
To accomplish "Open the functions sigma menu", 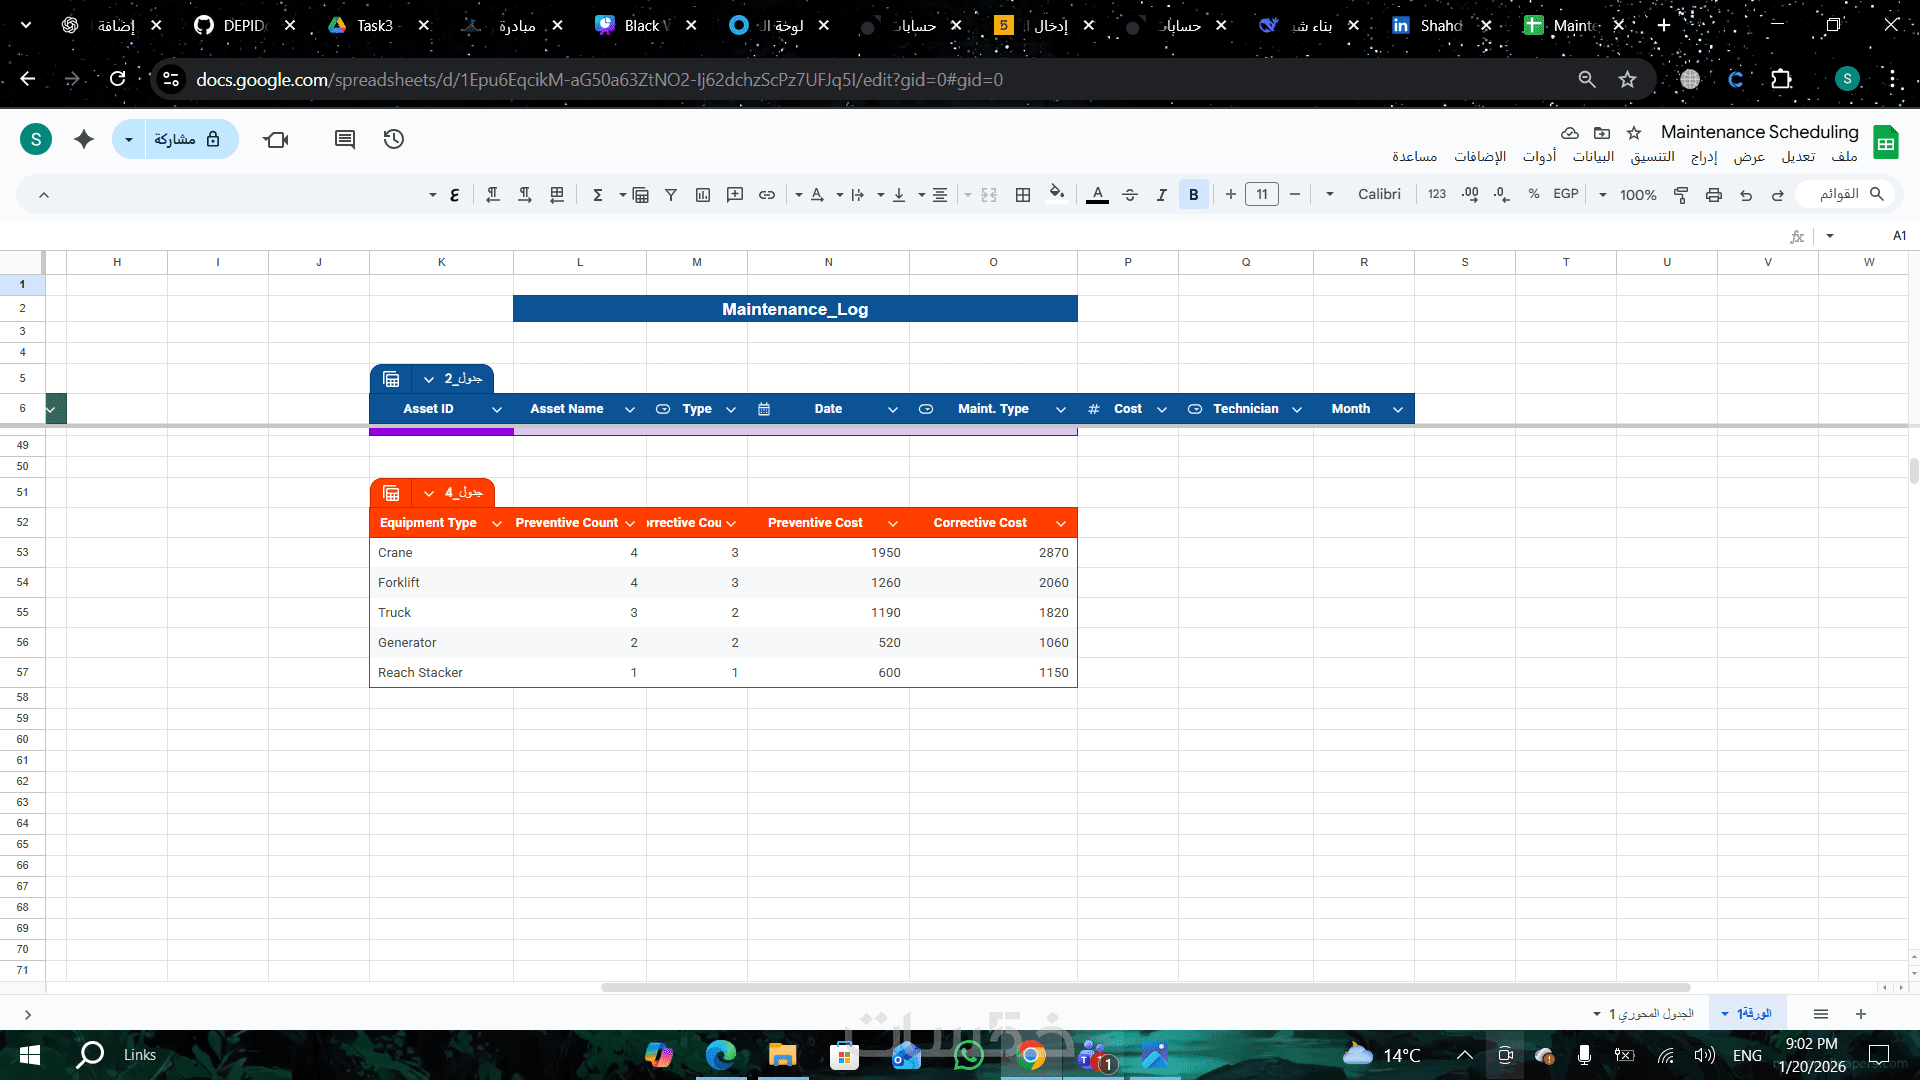I will coord(598,195).
